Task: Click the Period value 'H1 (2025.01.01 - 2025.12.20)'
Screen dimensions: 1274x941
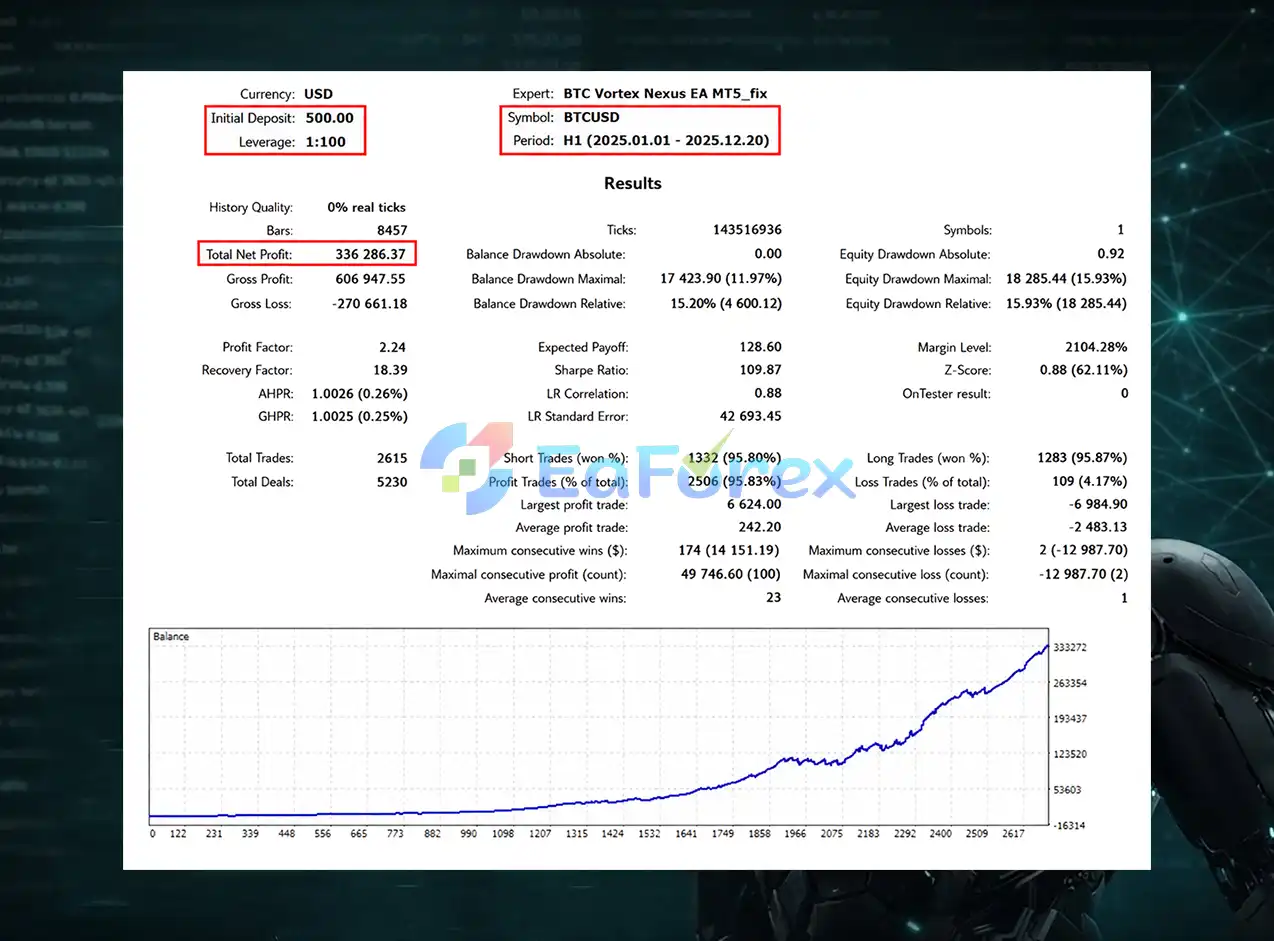Action: click(x=666, y=141)
